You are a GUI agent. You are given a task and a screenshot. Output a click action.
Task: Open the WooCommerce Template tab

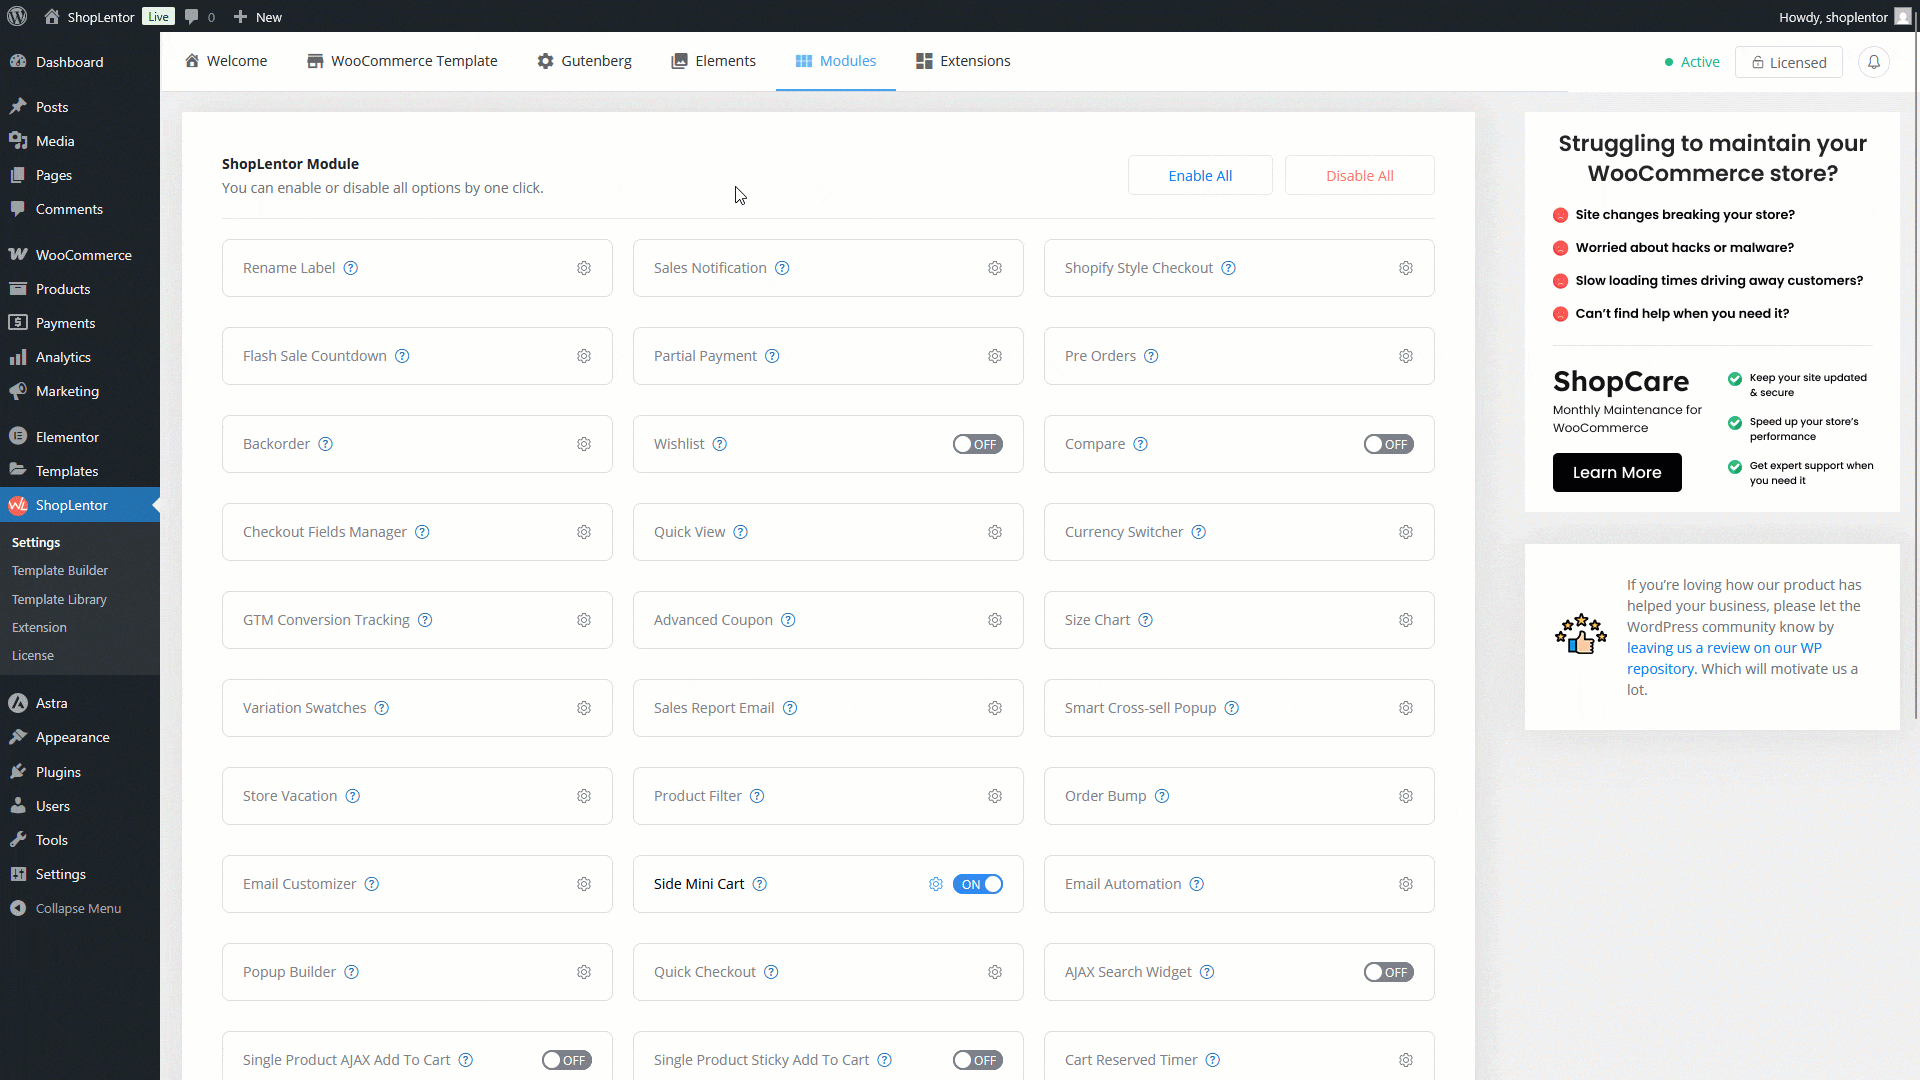(402, 61)
